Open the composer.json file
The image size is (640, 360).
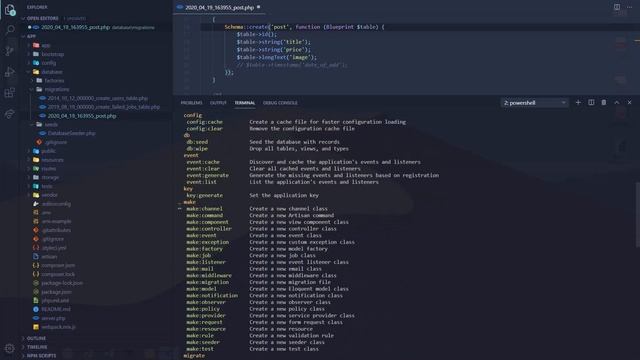click(x=58, y=265)
